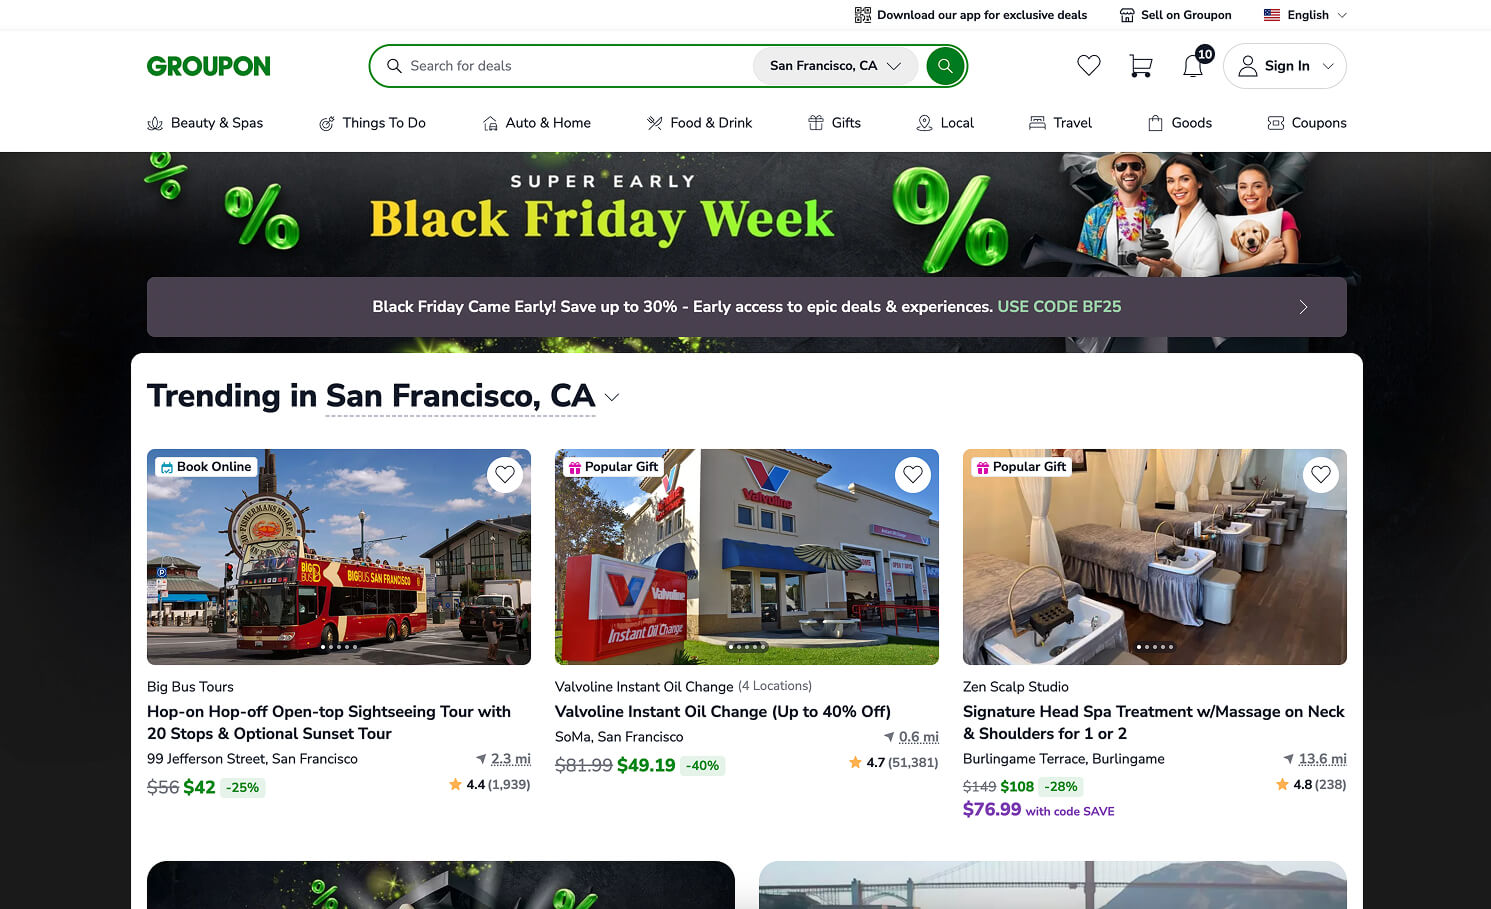This screenshot has width=1491, height=909.
Task: Click the green search magnifier button
Action: point(945,66)
